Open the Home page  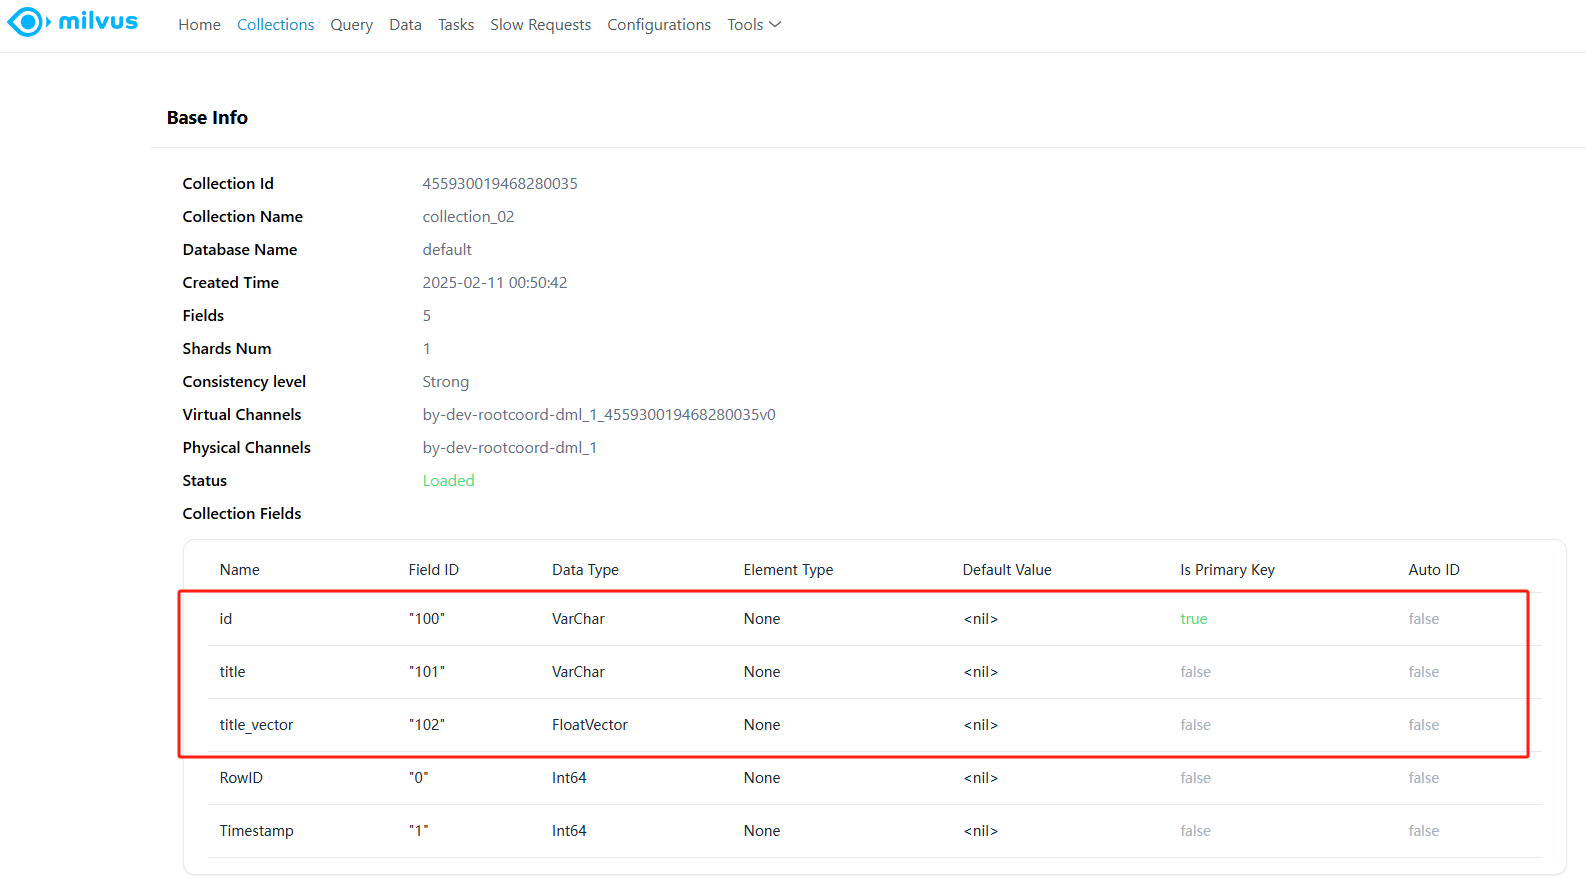click(x=199, y=25)
